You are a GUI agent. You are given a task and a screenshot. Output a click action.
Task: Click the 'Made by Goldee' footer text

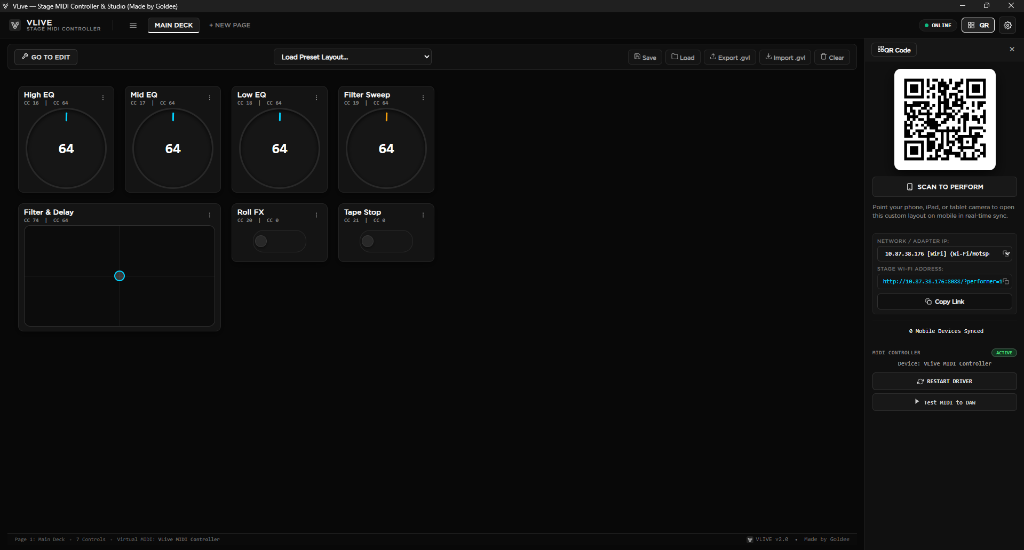click(x=827, y=540)
